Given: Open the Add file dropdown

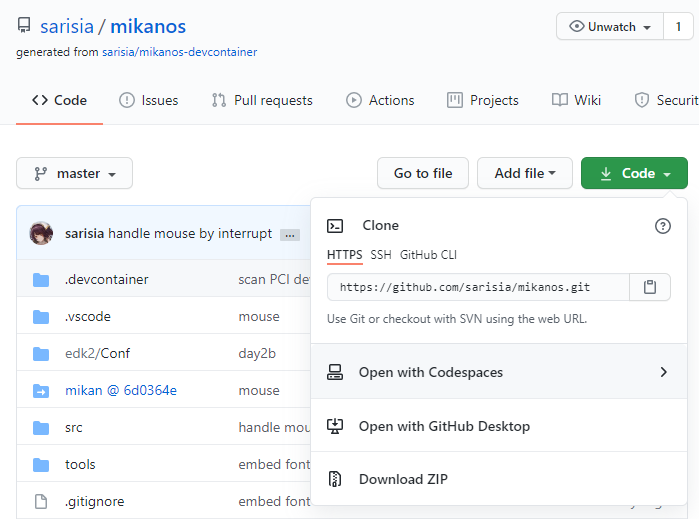Looking at the screenshot, I should tap(525, 173).
